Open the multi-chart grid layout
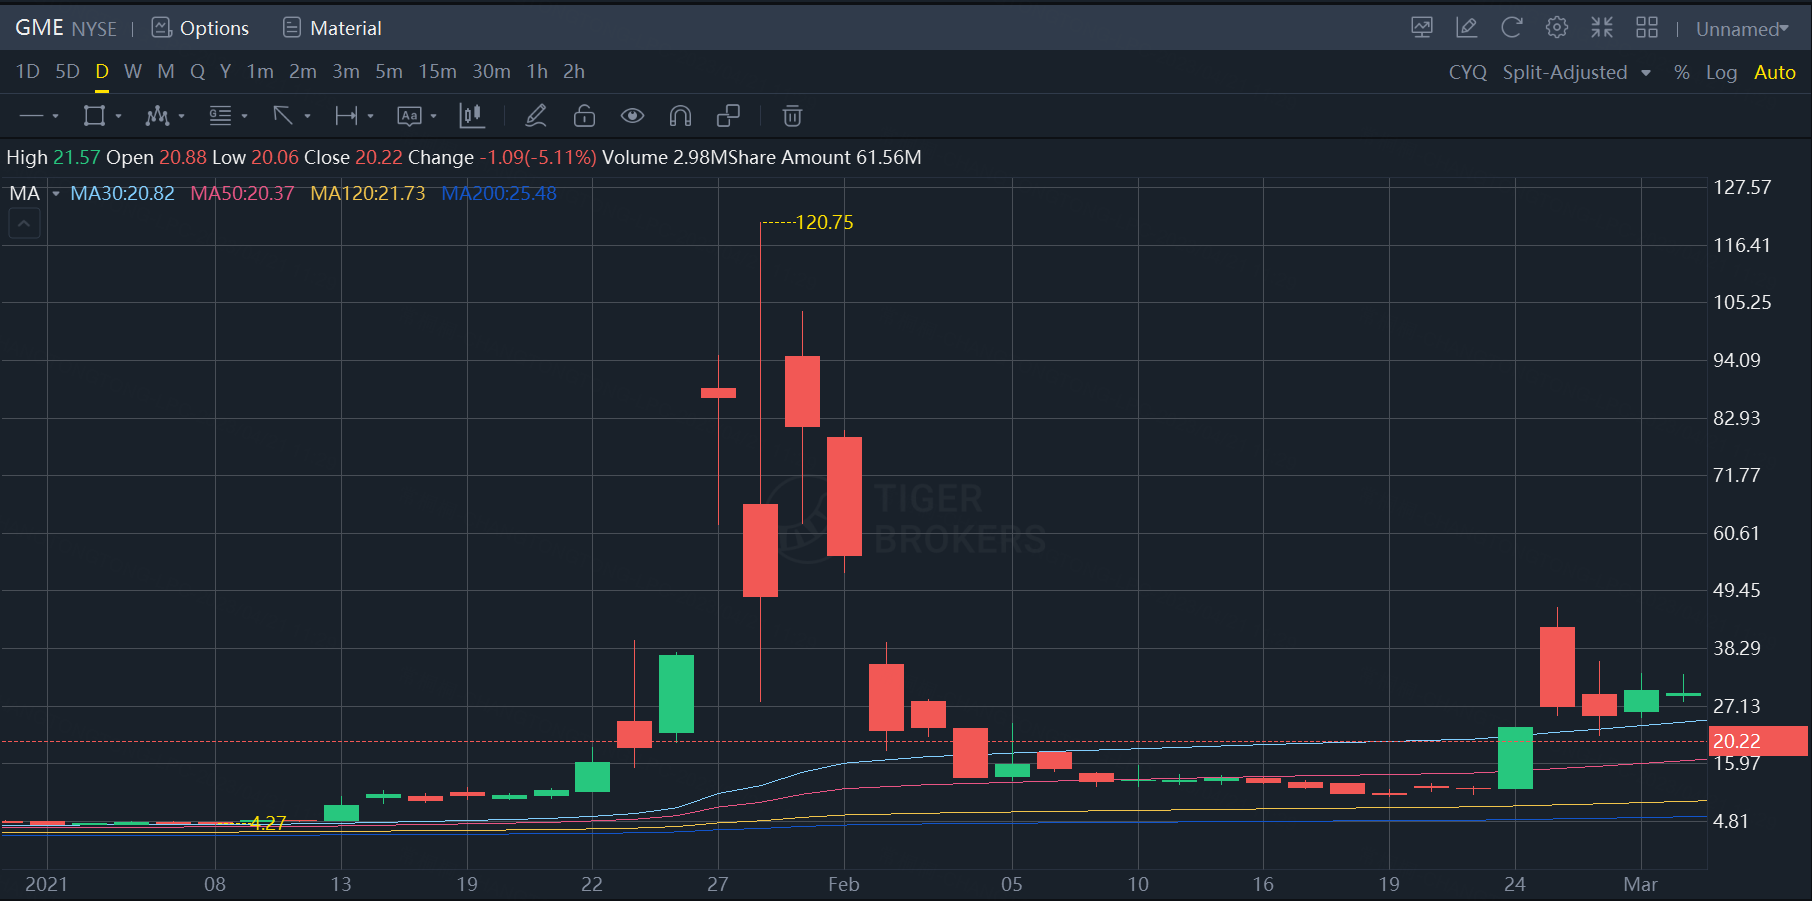1812x901 pixels. pos(1647,28)
